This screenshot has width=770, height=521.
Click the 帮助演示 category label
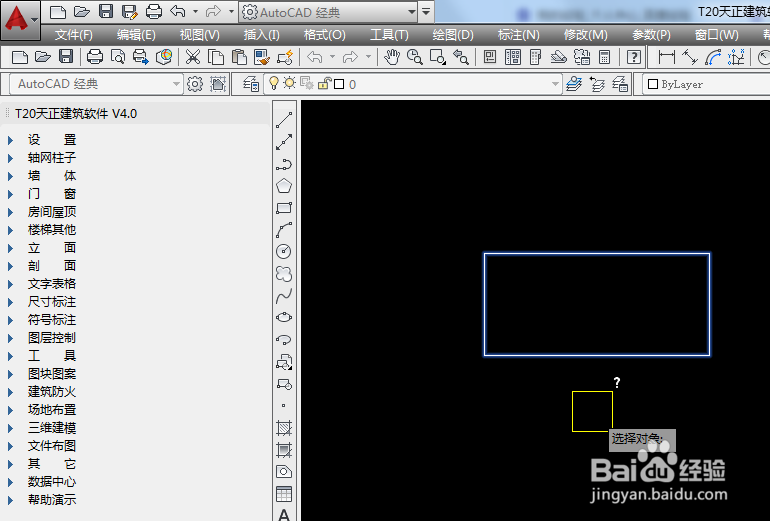tap(52, 500)
